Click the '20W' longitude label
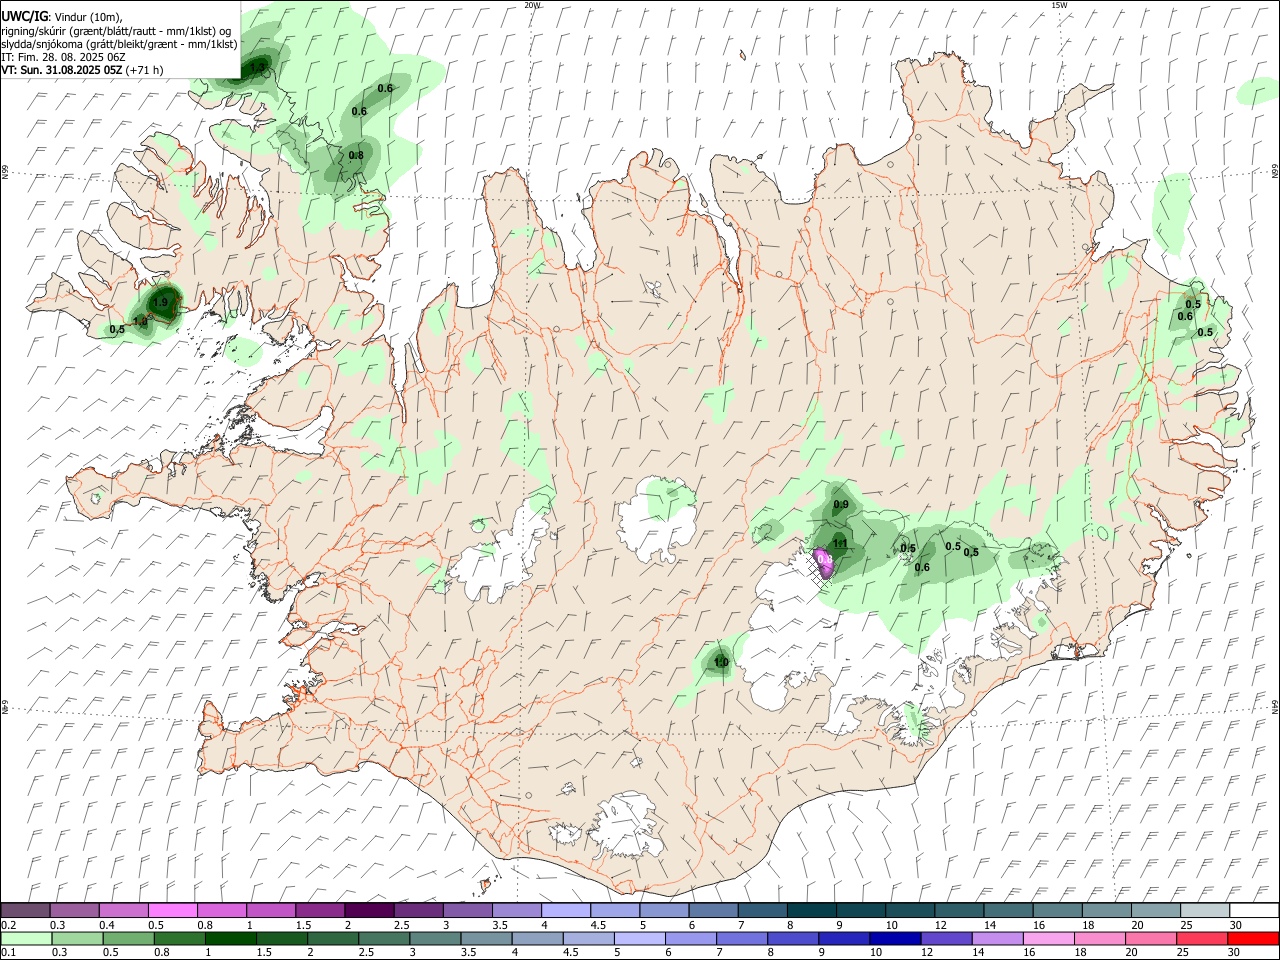1280x960 pixels. [532, 5]
